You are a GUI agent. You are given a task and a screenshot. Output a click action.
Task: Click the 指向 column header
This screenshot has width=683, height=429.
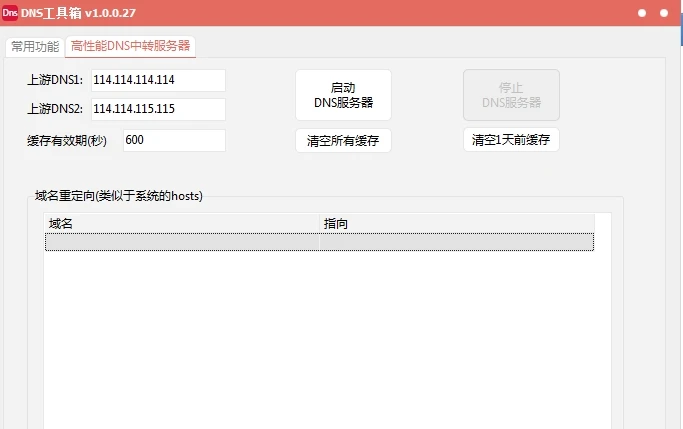point(455,224)
